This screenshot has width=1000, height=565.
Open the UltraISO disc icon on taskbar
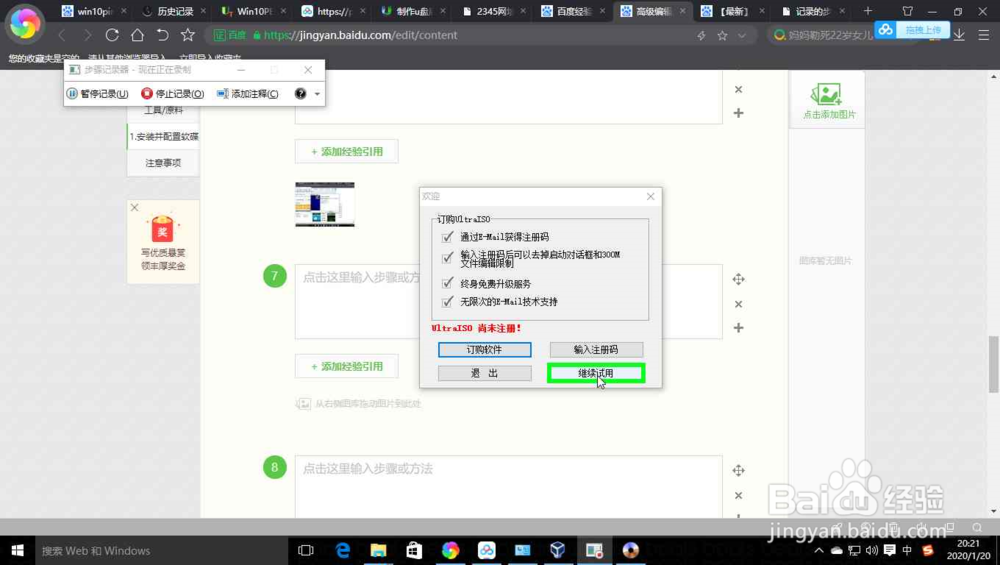631,550
